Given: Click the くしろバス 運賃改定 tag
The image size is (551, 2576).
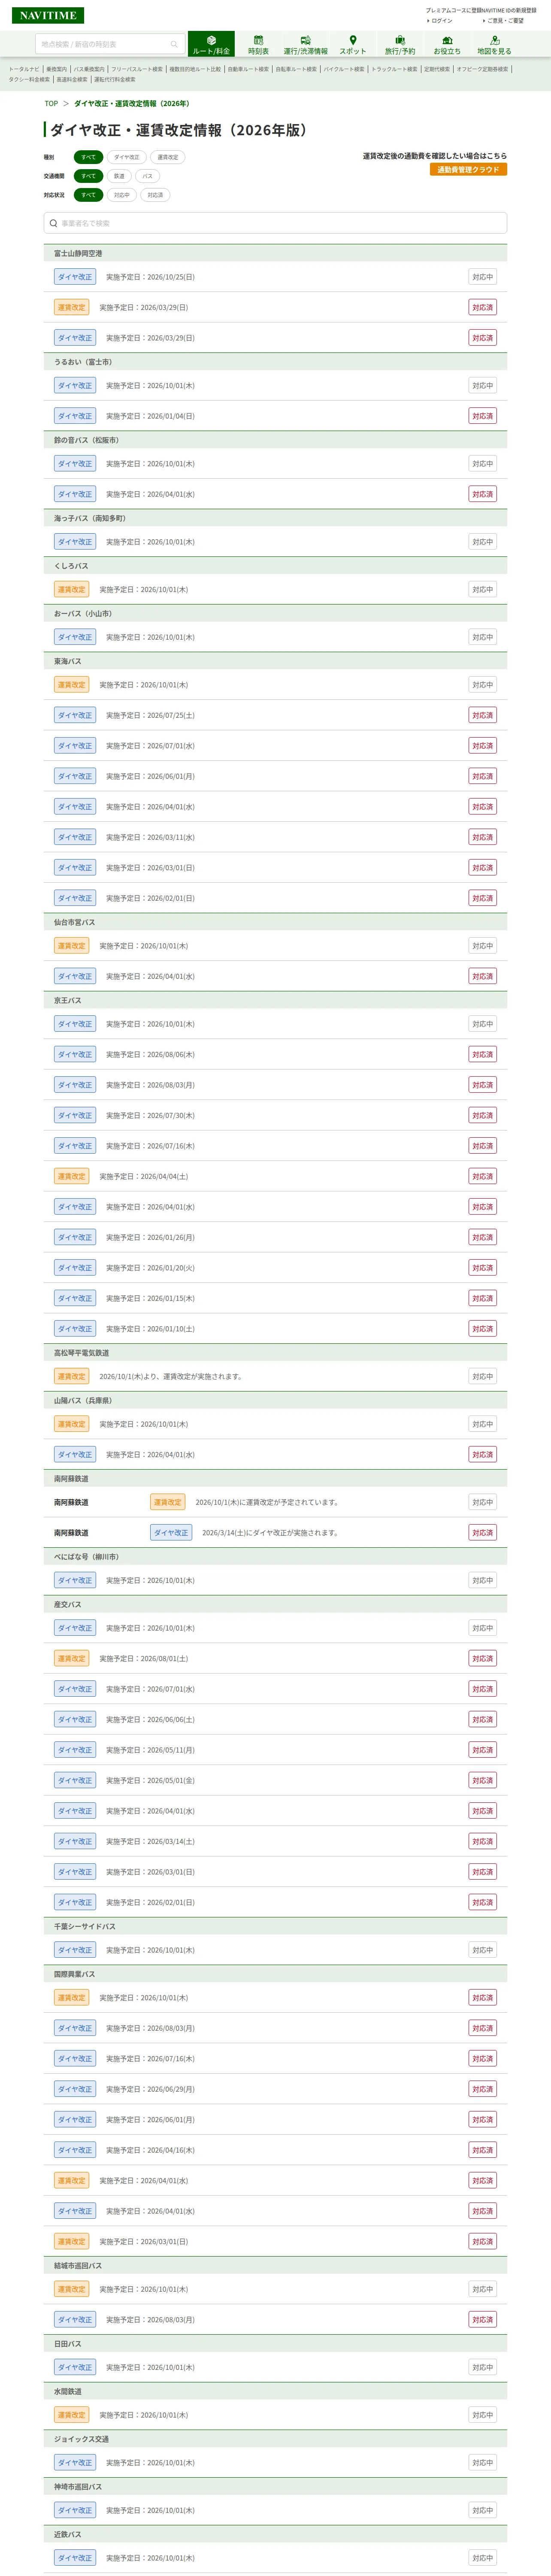Looking at the screenshot, I should (71, 590).
